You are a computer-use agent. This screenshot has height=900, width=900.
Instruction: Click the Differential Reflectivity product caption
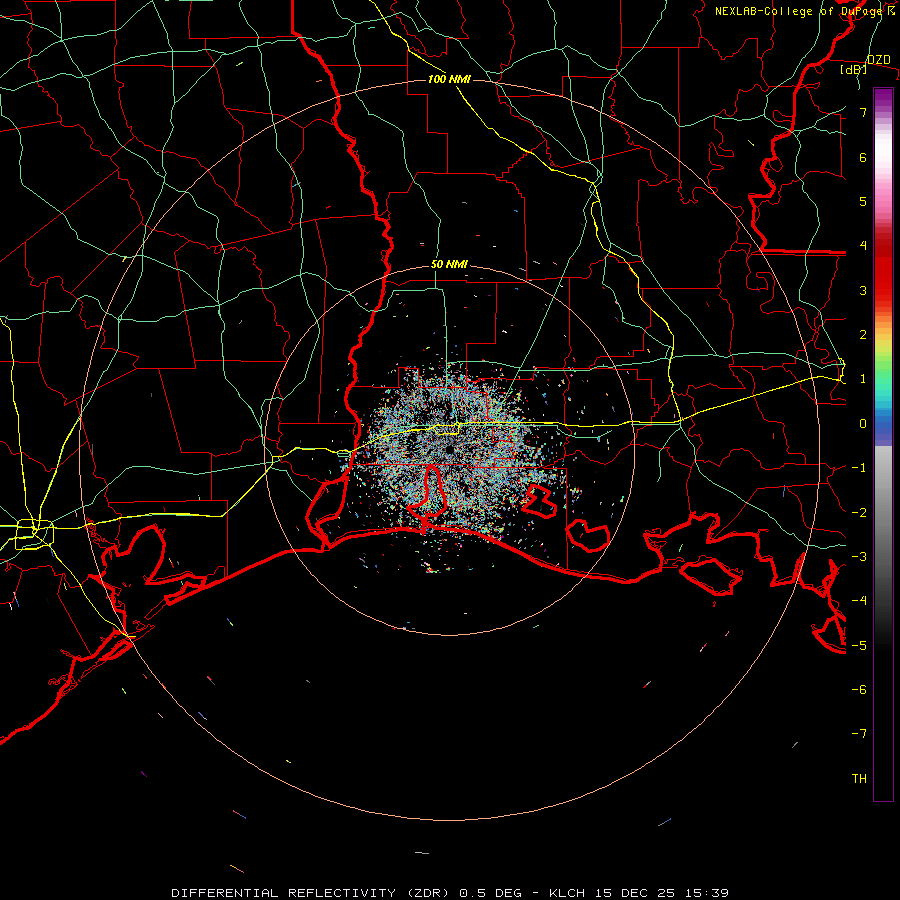click(449, 893)
